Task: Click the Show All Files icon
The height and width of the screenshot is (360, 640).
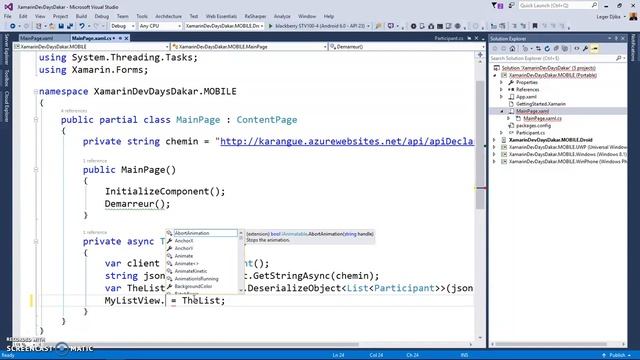Action: [565, 49]
